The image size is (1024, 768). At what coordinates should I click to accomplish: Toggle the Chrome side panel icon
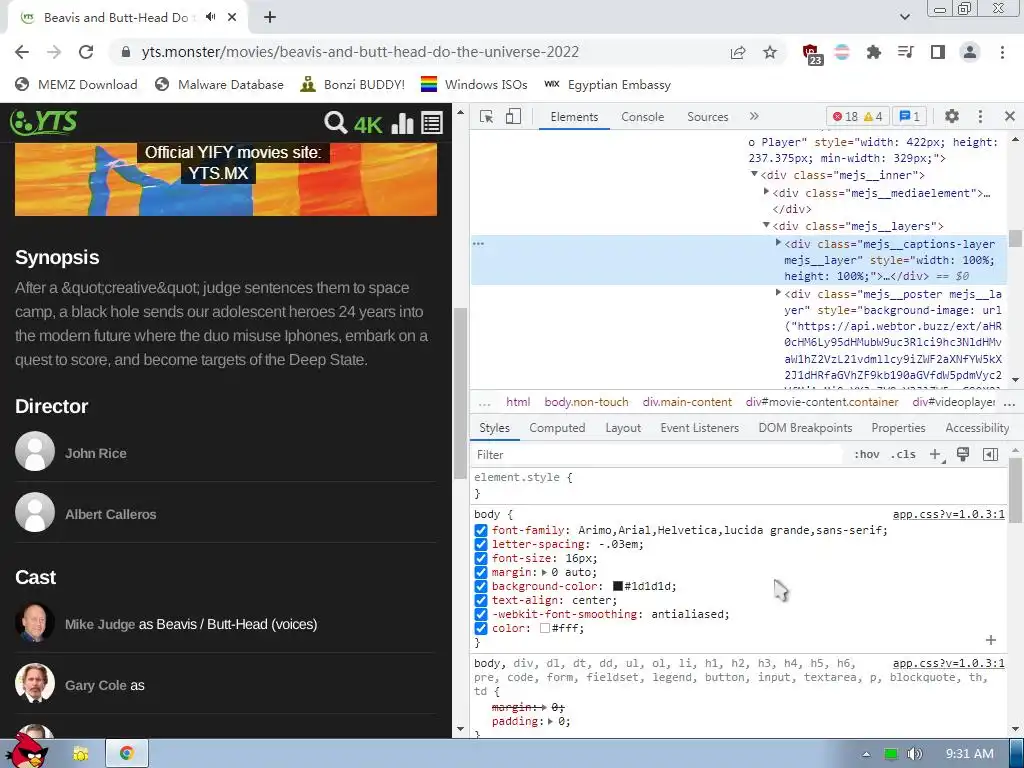tap(938, 52)
